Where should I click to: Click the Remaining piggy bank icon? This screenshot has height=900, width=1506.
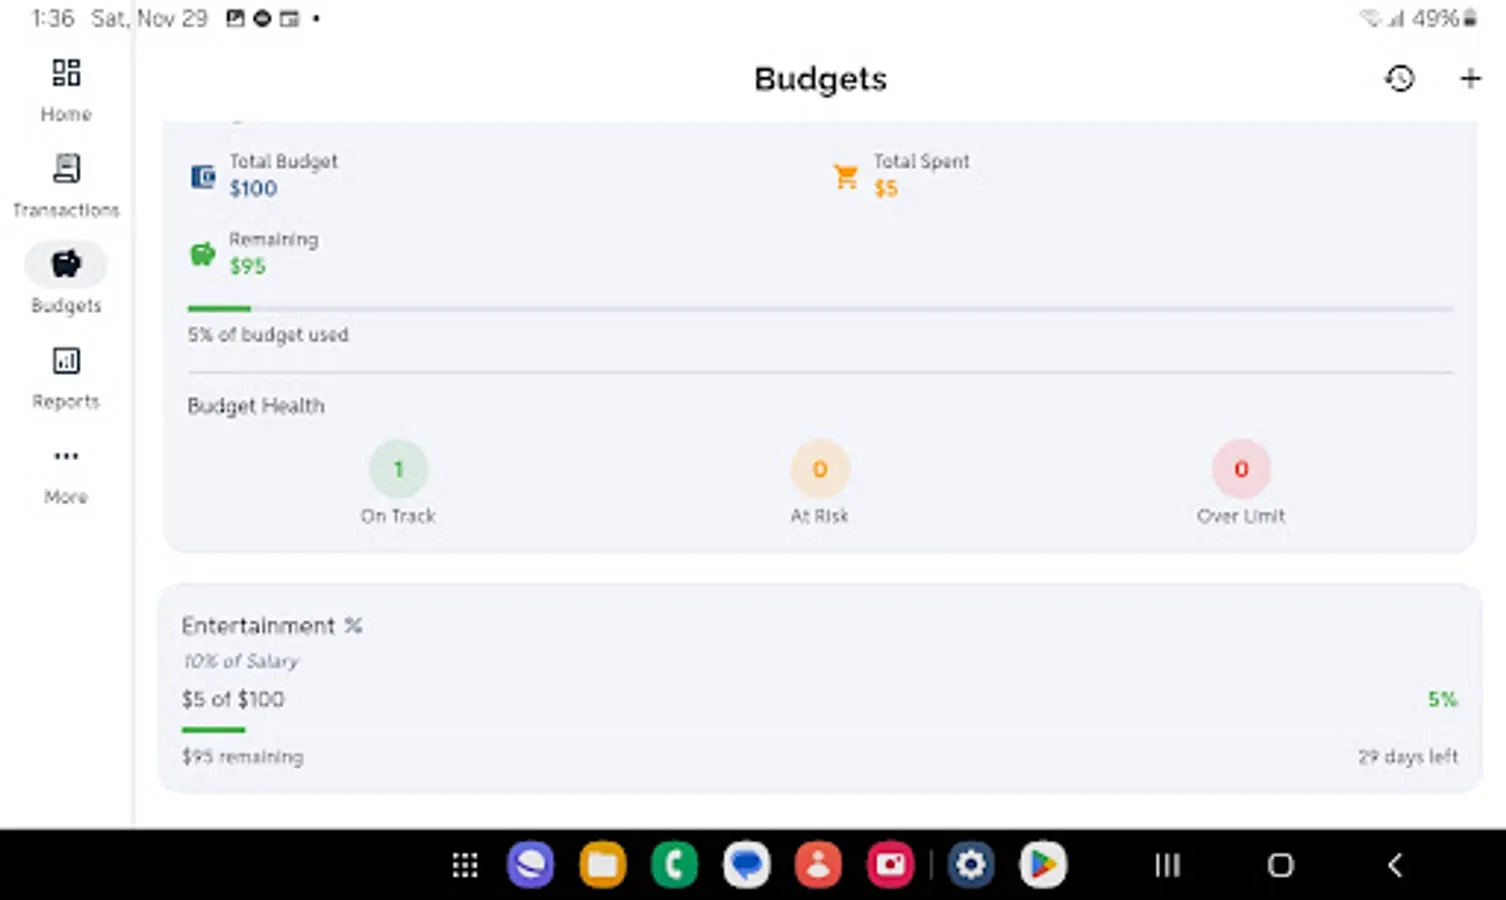pyautogui.click(x=201, y=253)
